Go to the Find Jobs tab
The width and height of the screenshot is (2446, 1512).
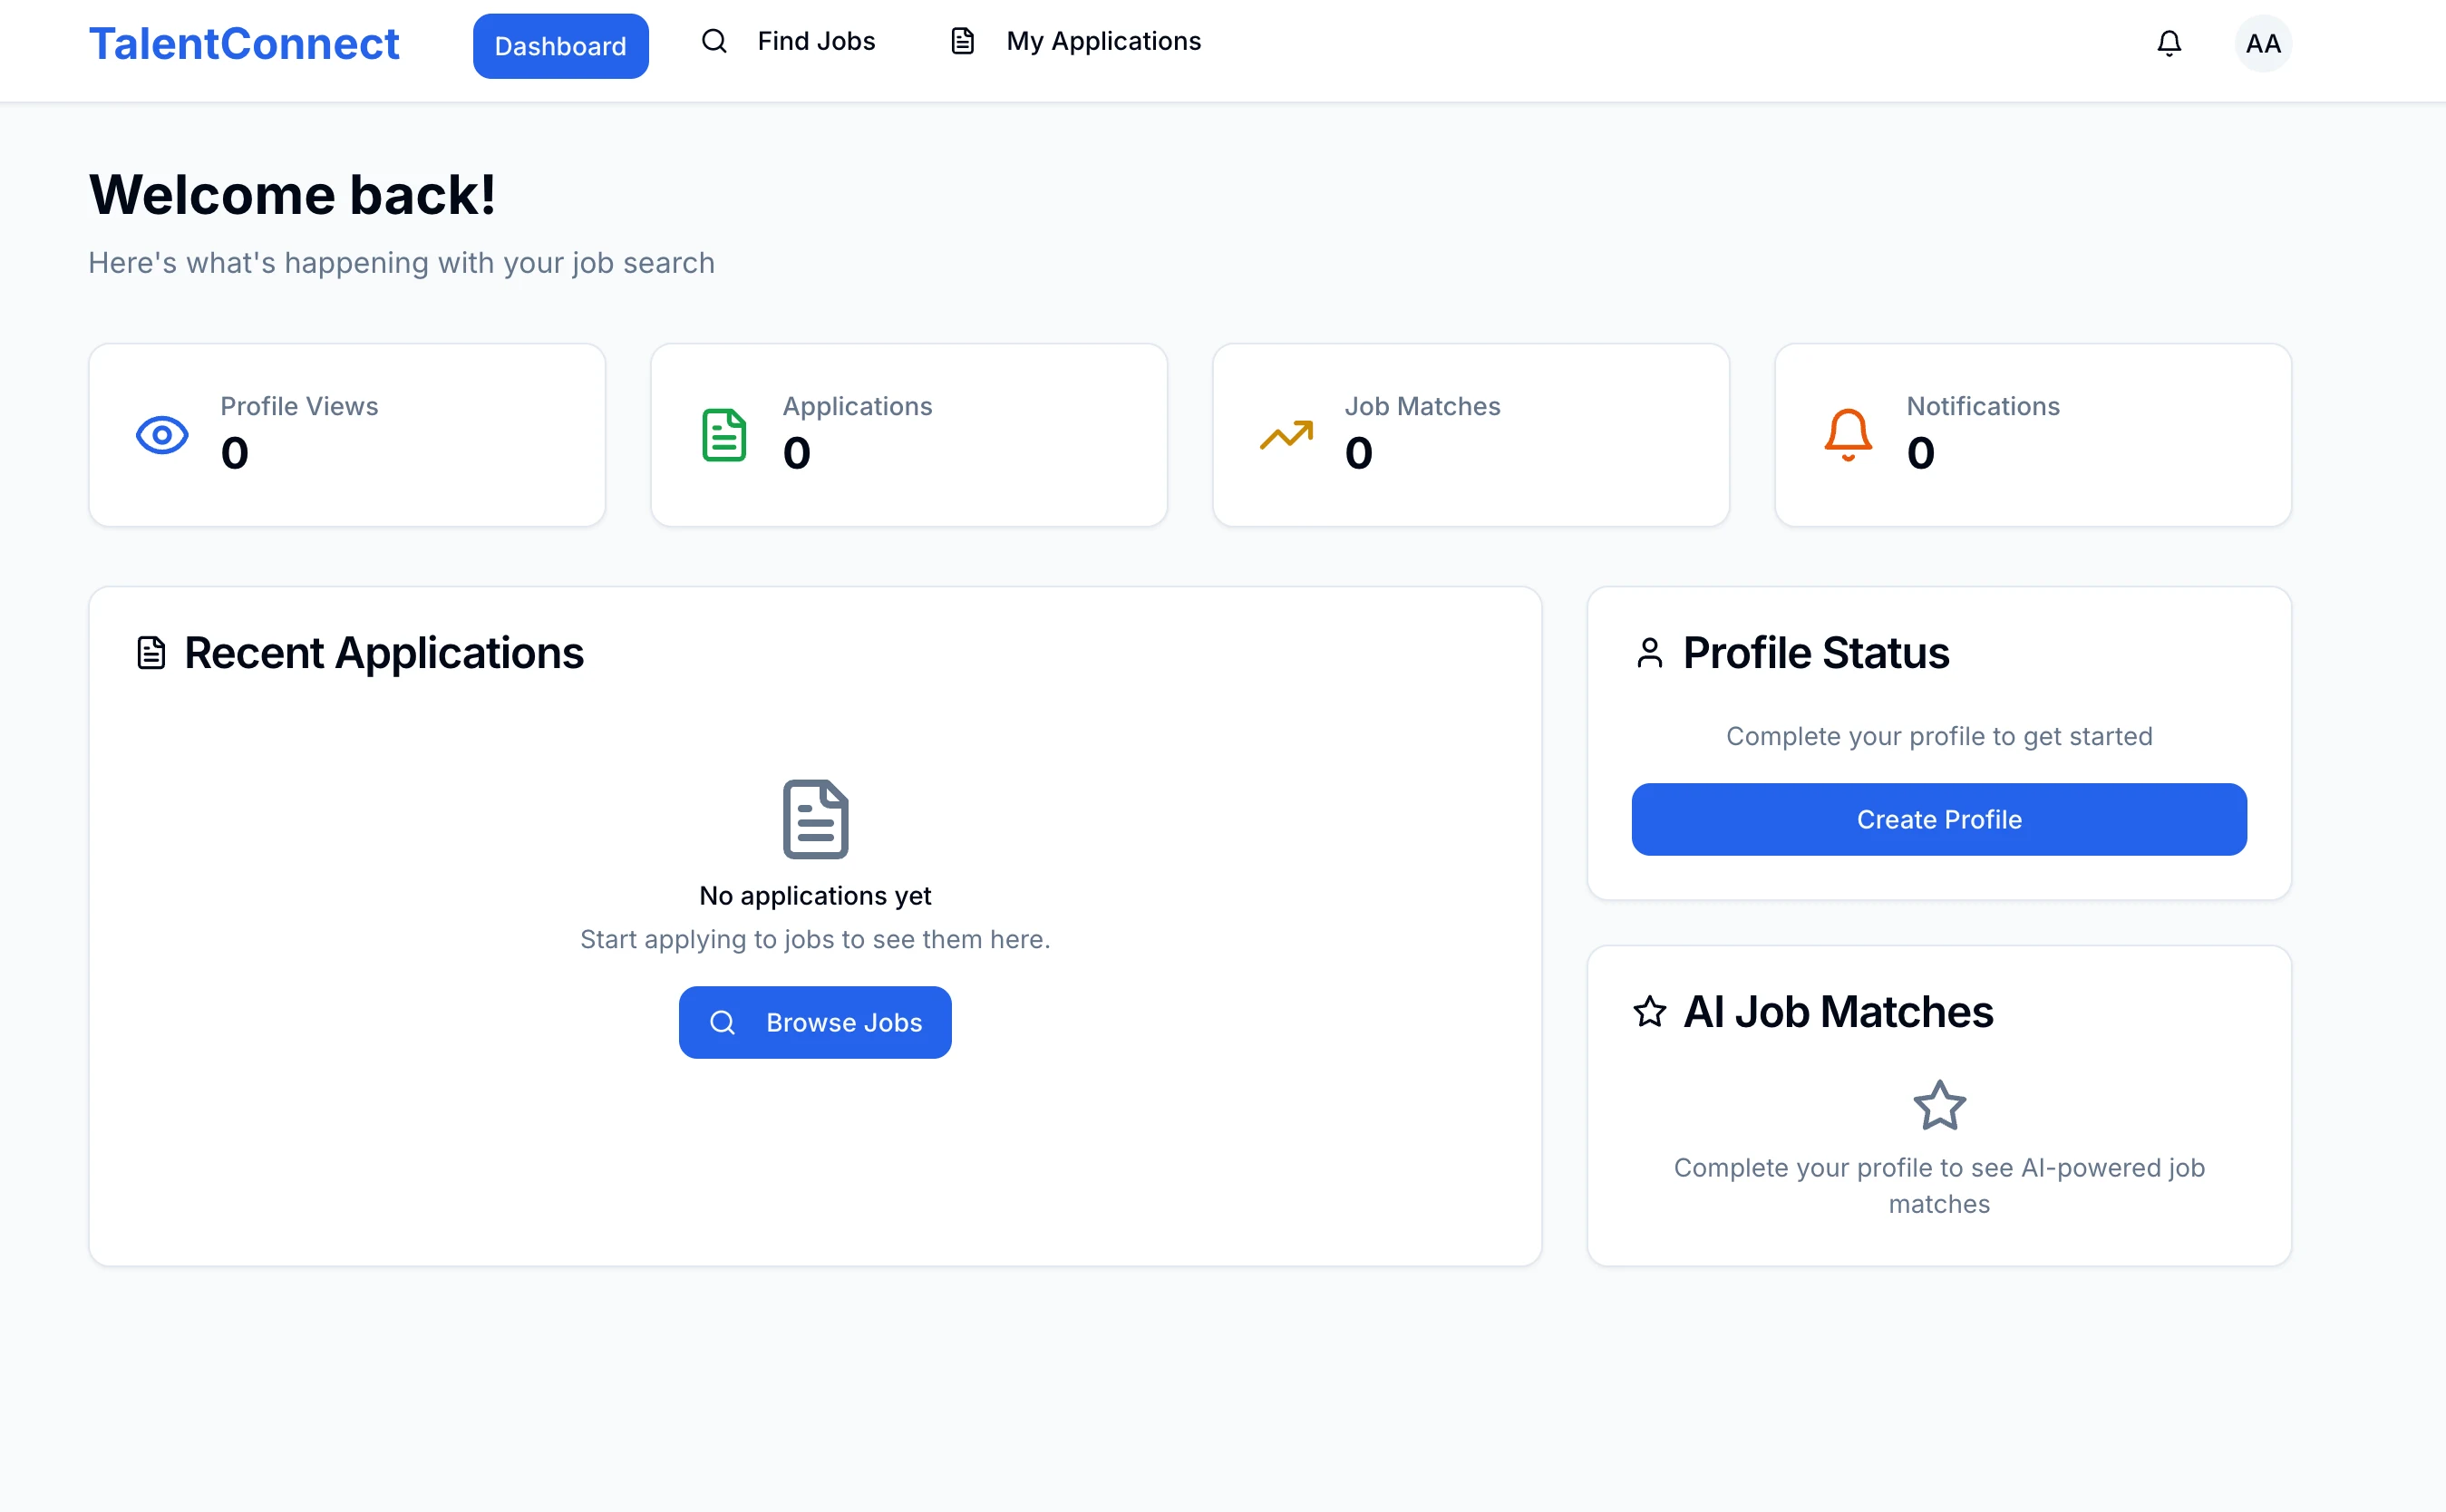click(816, 41)
